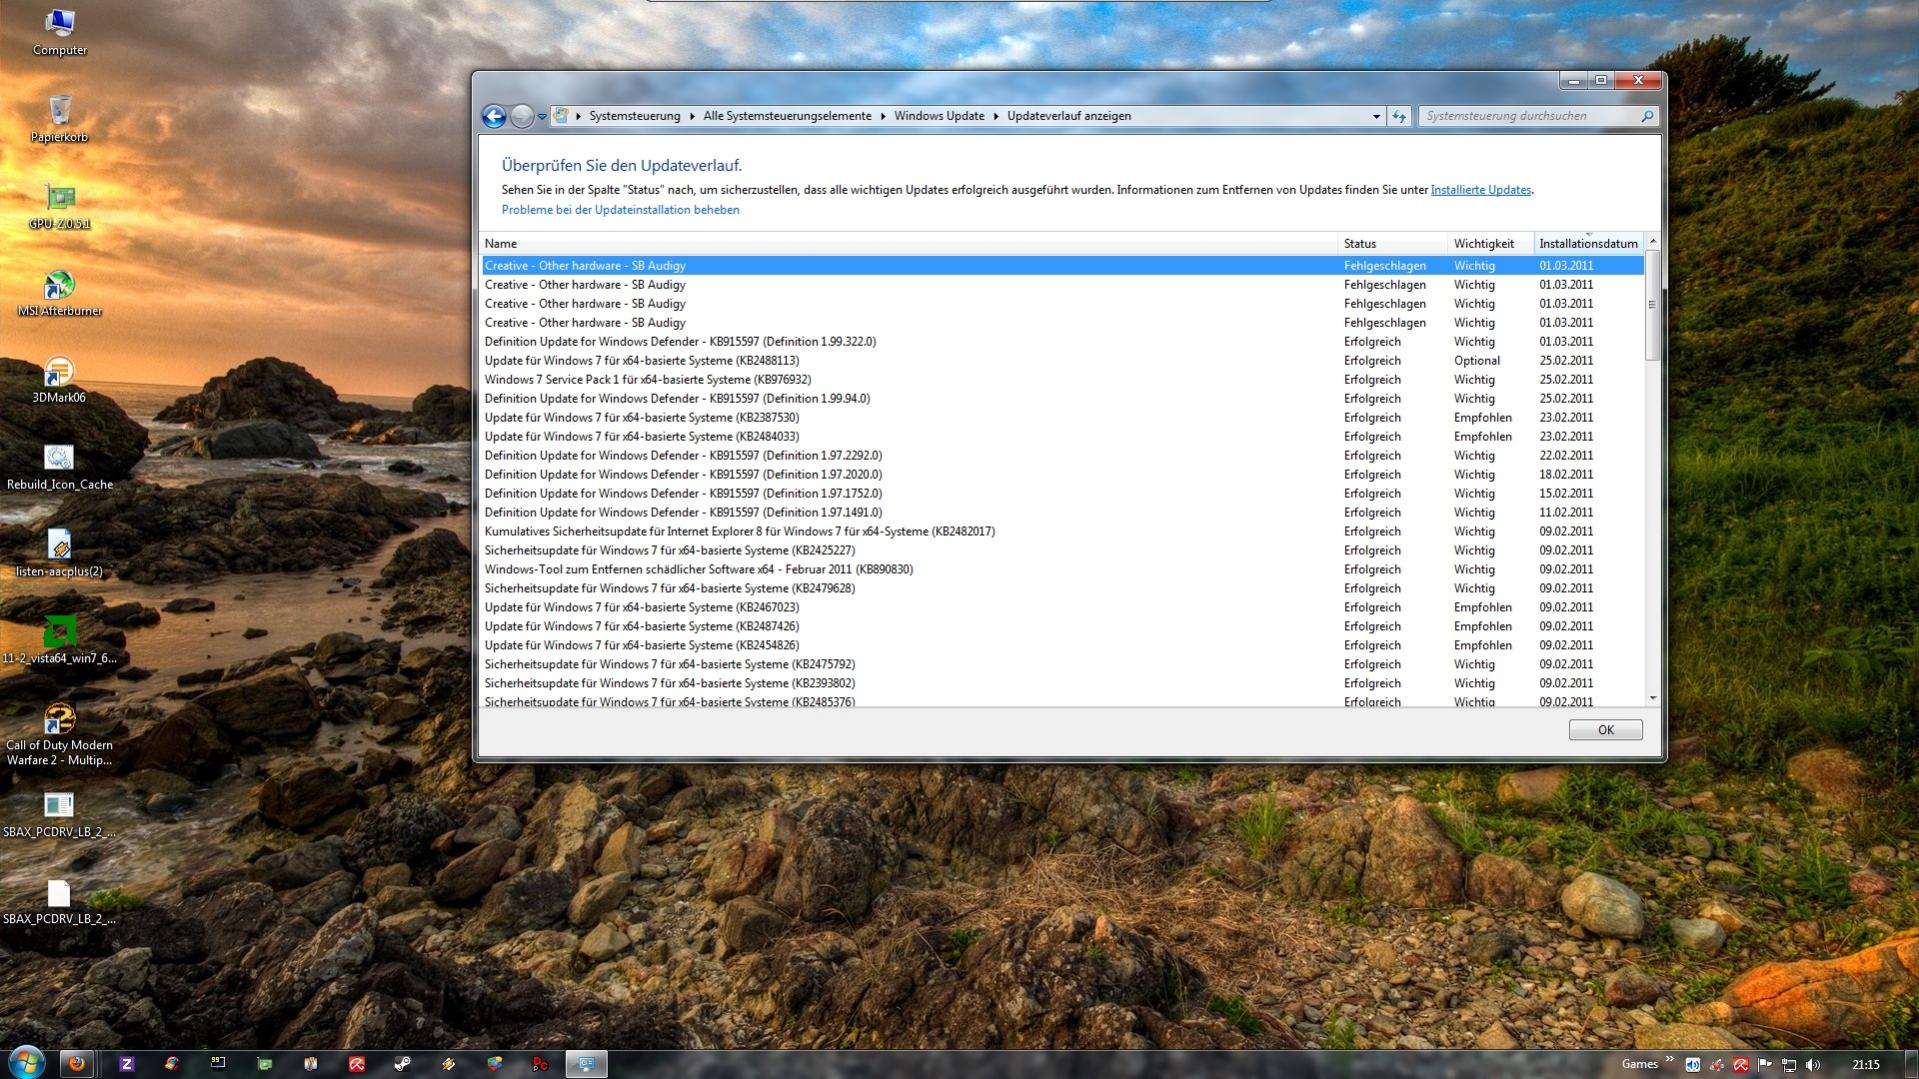Screen dimensions: 1919x1079
Task: Expand the Games toolbar chevron
Action: pyautogui.click(x=1669, y=1060)
